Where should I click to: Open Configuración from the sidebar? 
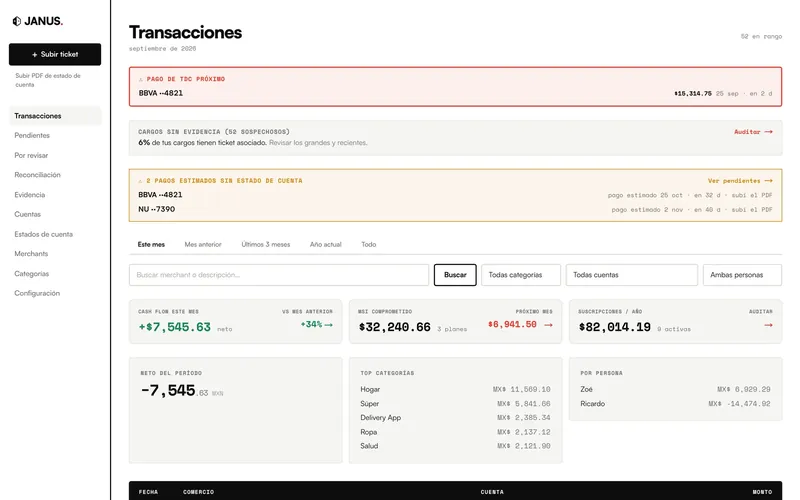37,293
